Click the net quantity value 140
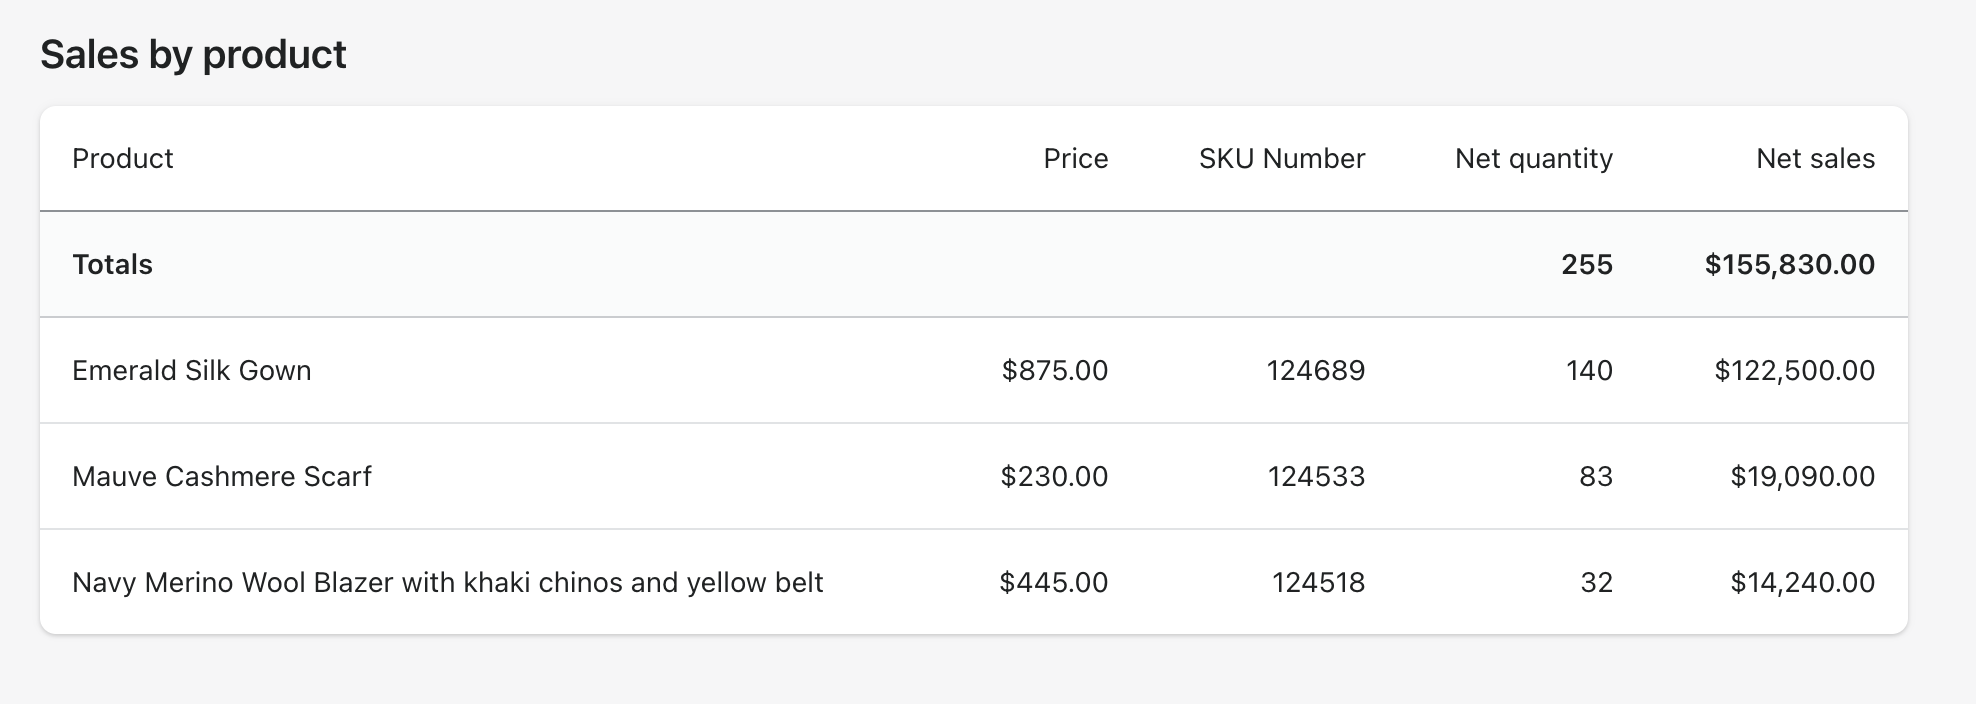The height and width of the screenshot is (704, 1976). (1589, 371)
